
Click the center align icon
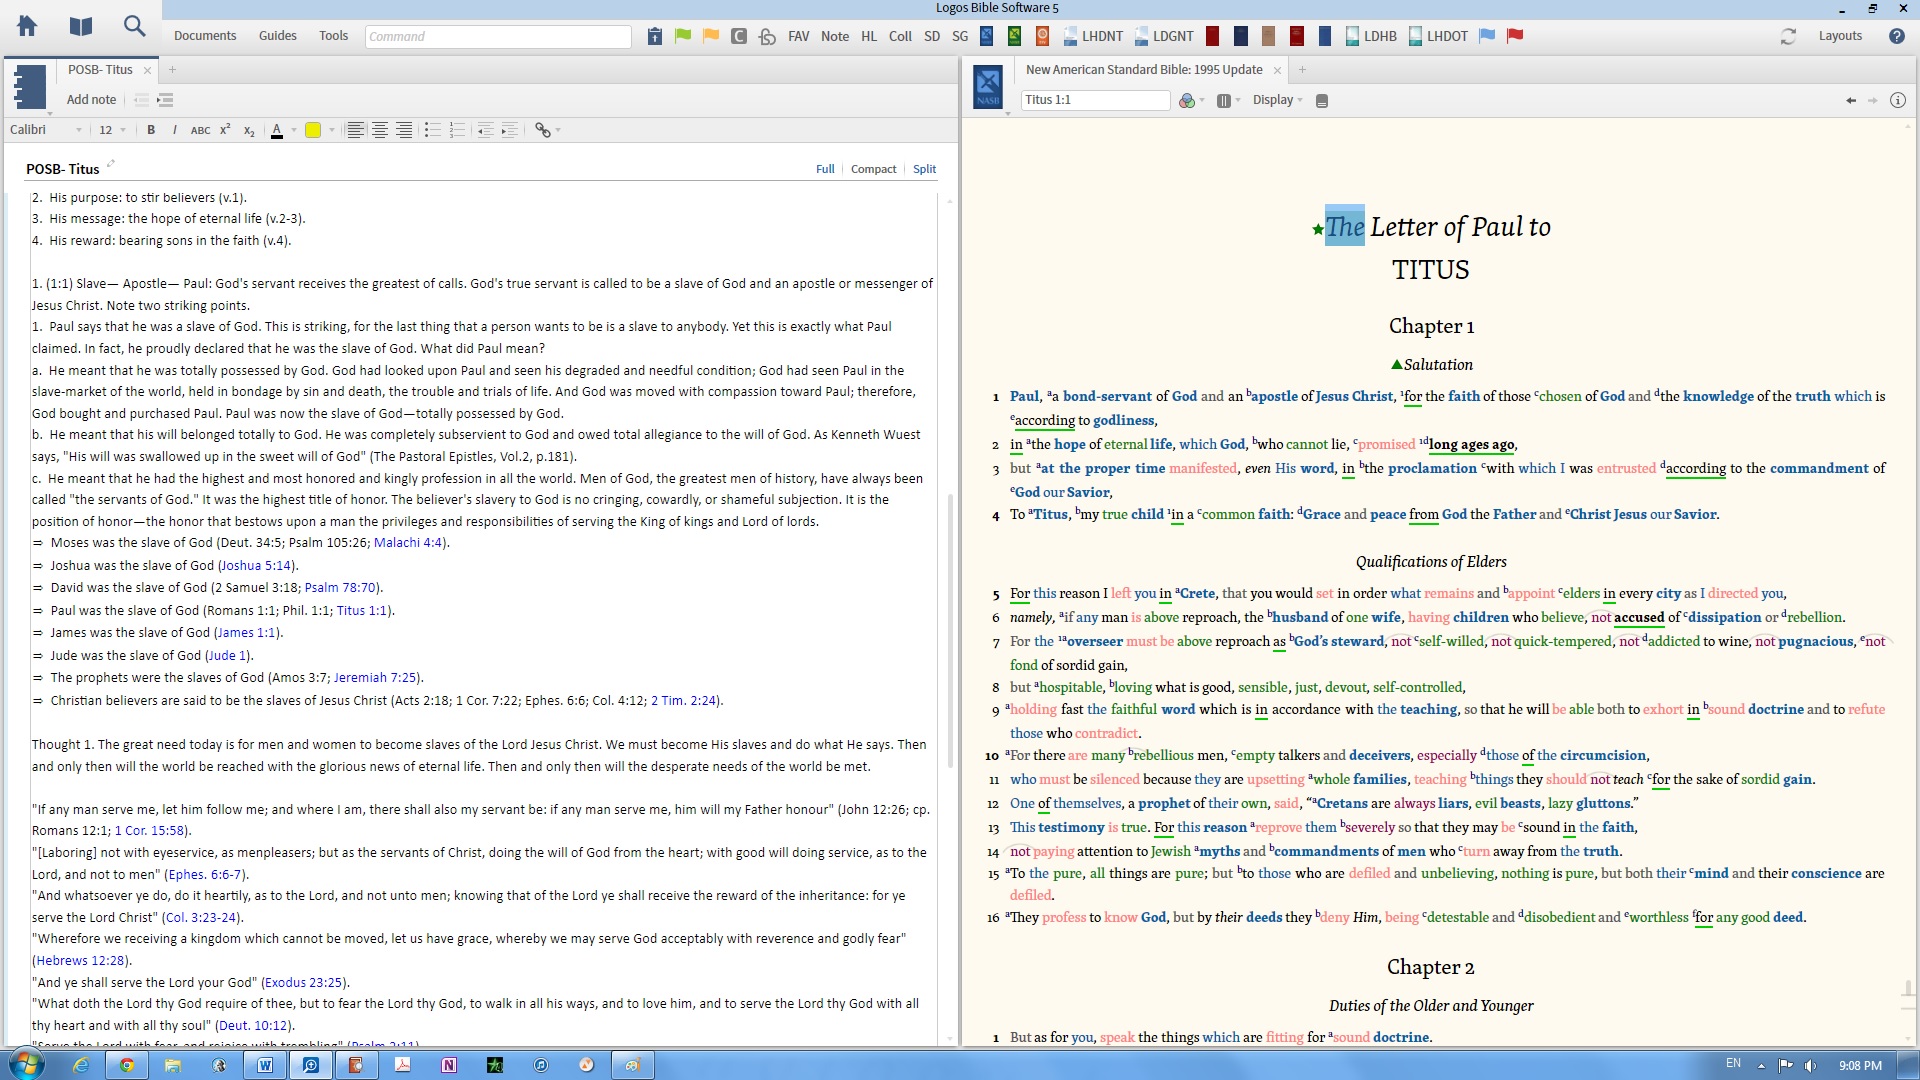380,130
